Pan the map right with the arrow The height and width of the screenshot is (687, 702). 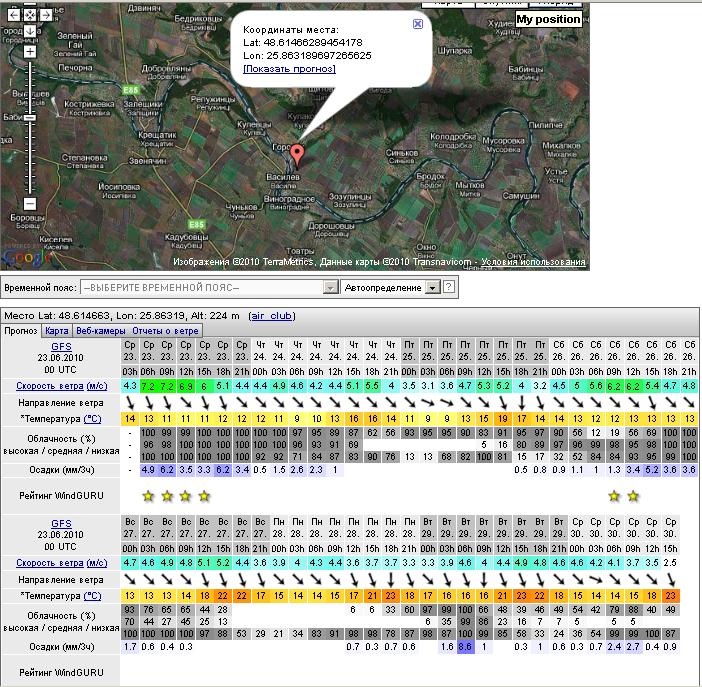coord(47,15)
